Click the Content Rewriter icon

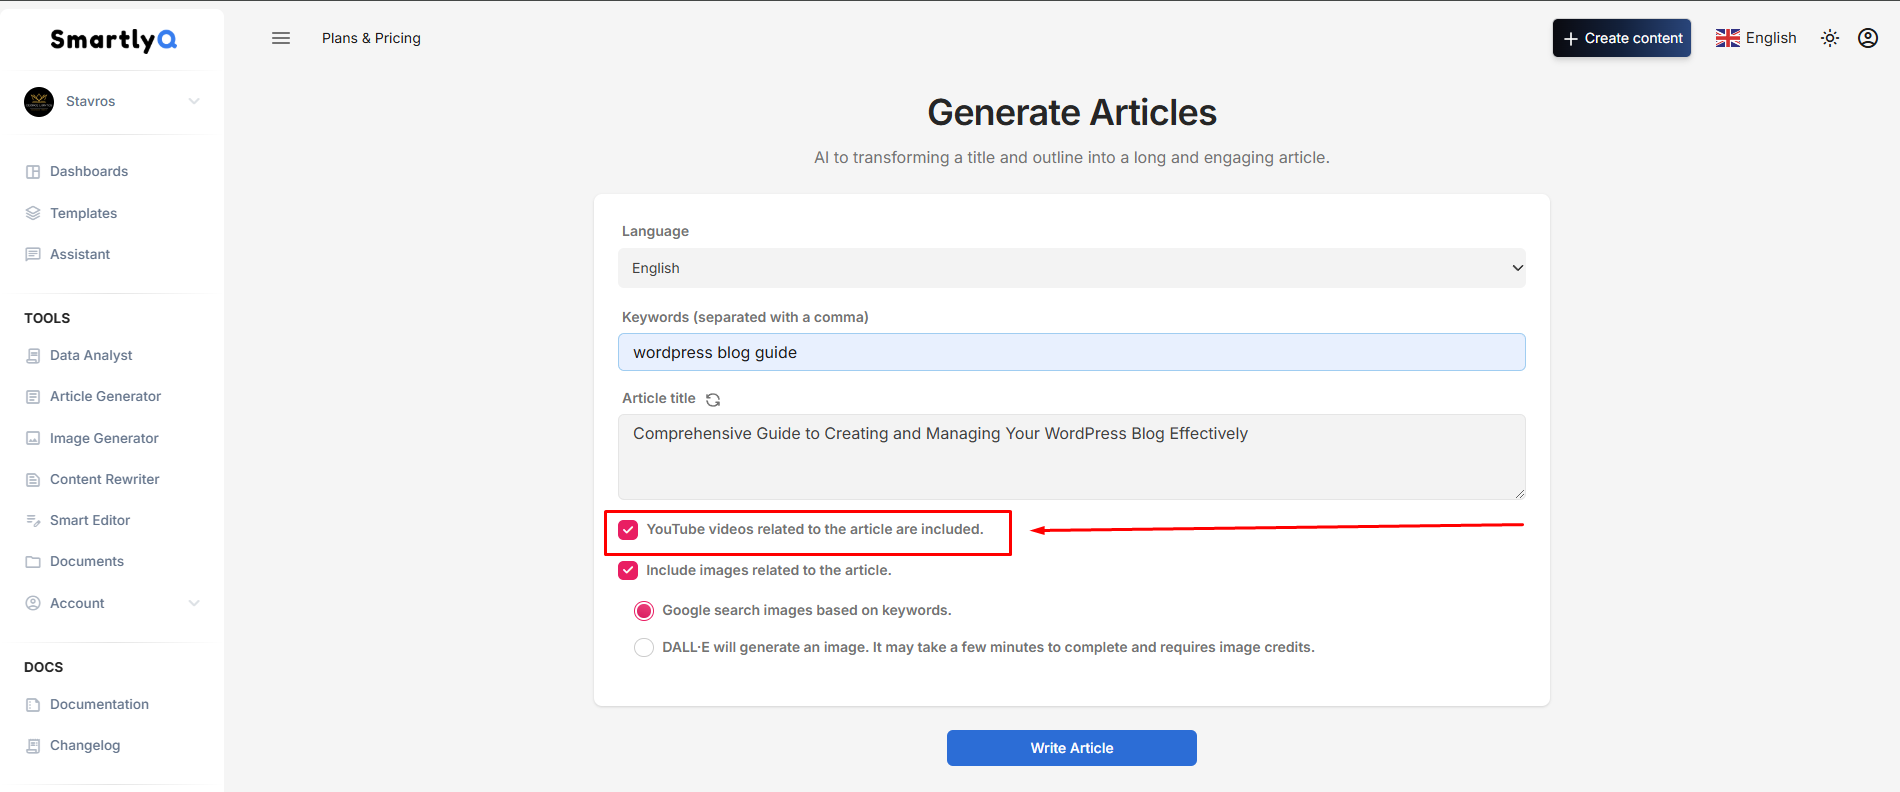point(33,480)
